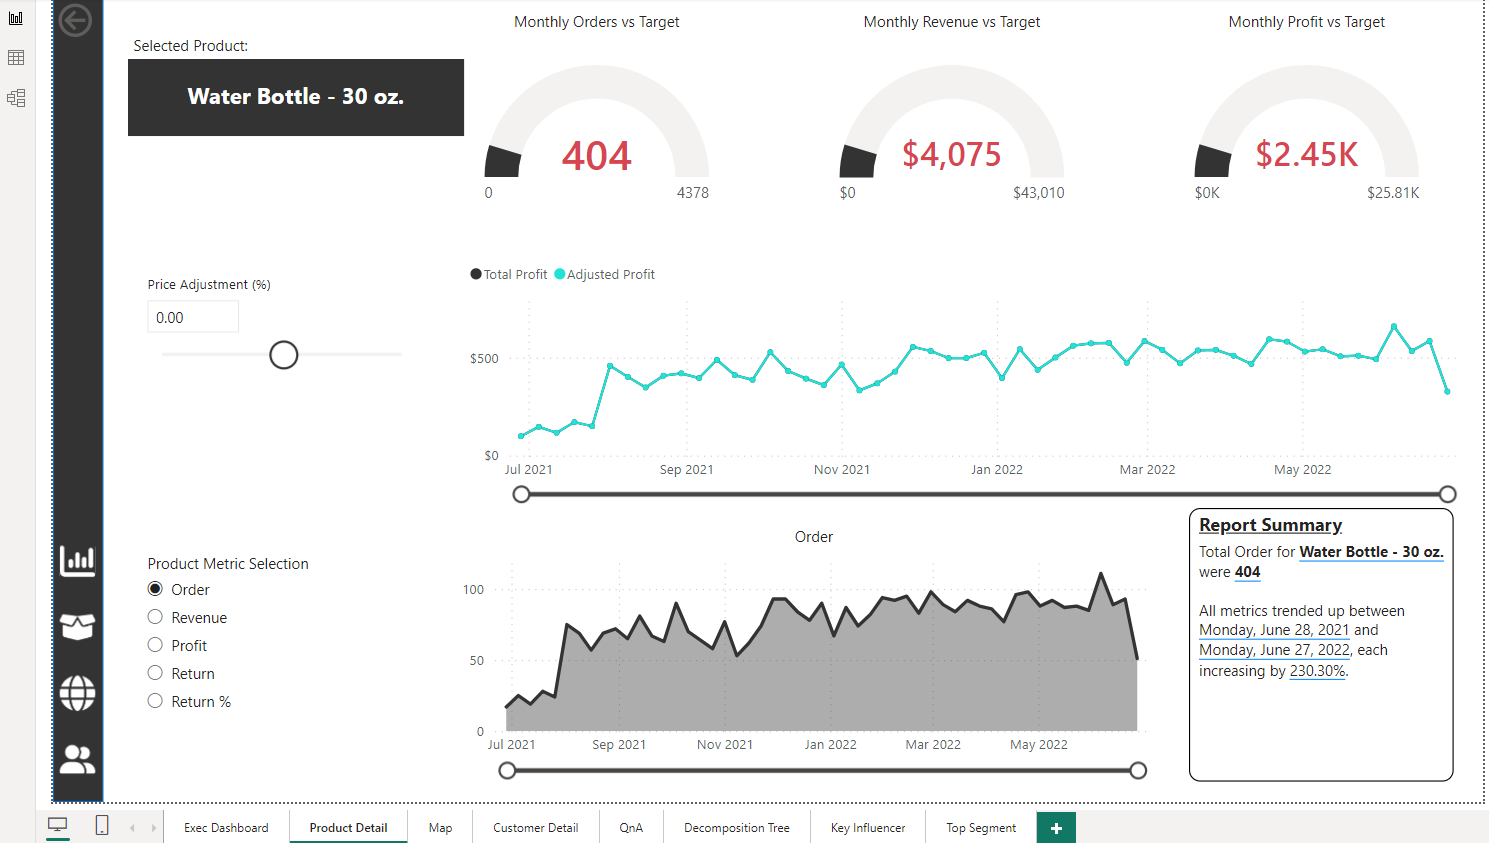This screenshot has height=843, width=1489.
Task: Switch to the Decomposition Tree tab
Action: point(736,828)
